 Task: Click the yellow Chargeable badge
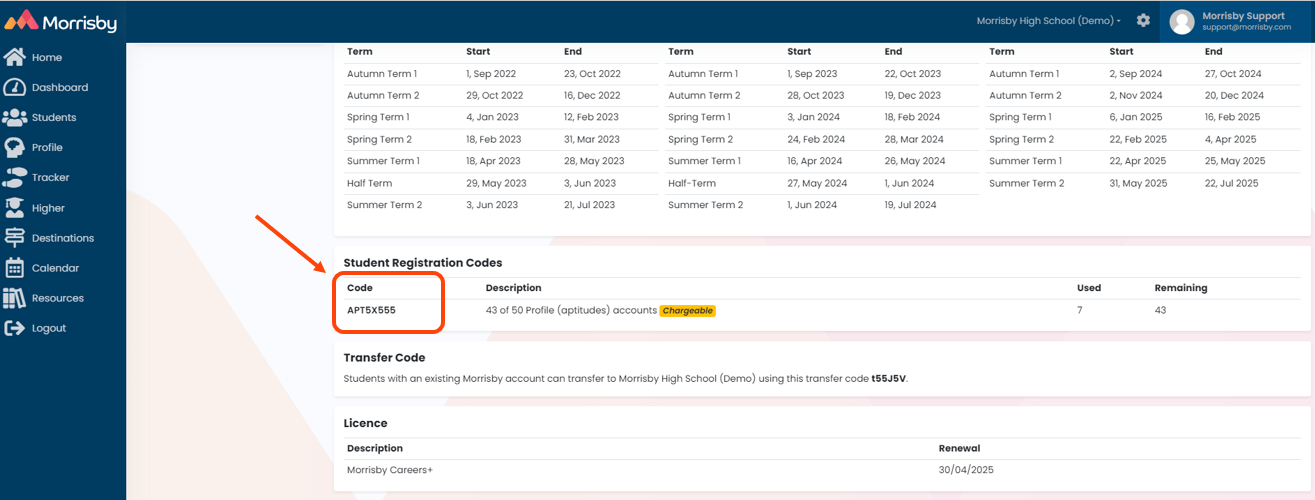pyautogui.click(x=688, y=311)
